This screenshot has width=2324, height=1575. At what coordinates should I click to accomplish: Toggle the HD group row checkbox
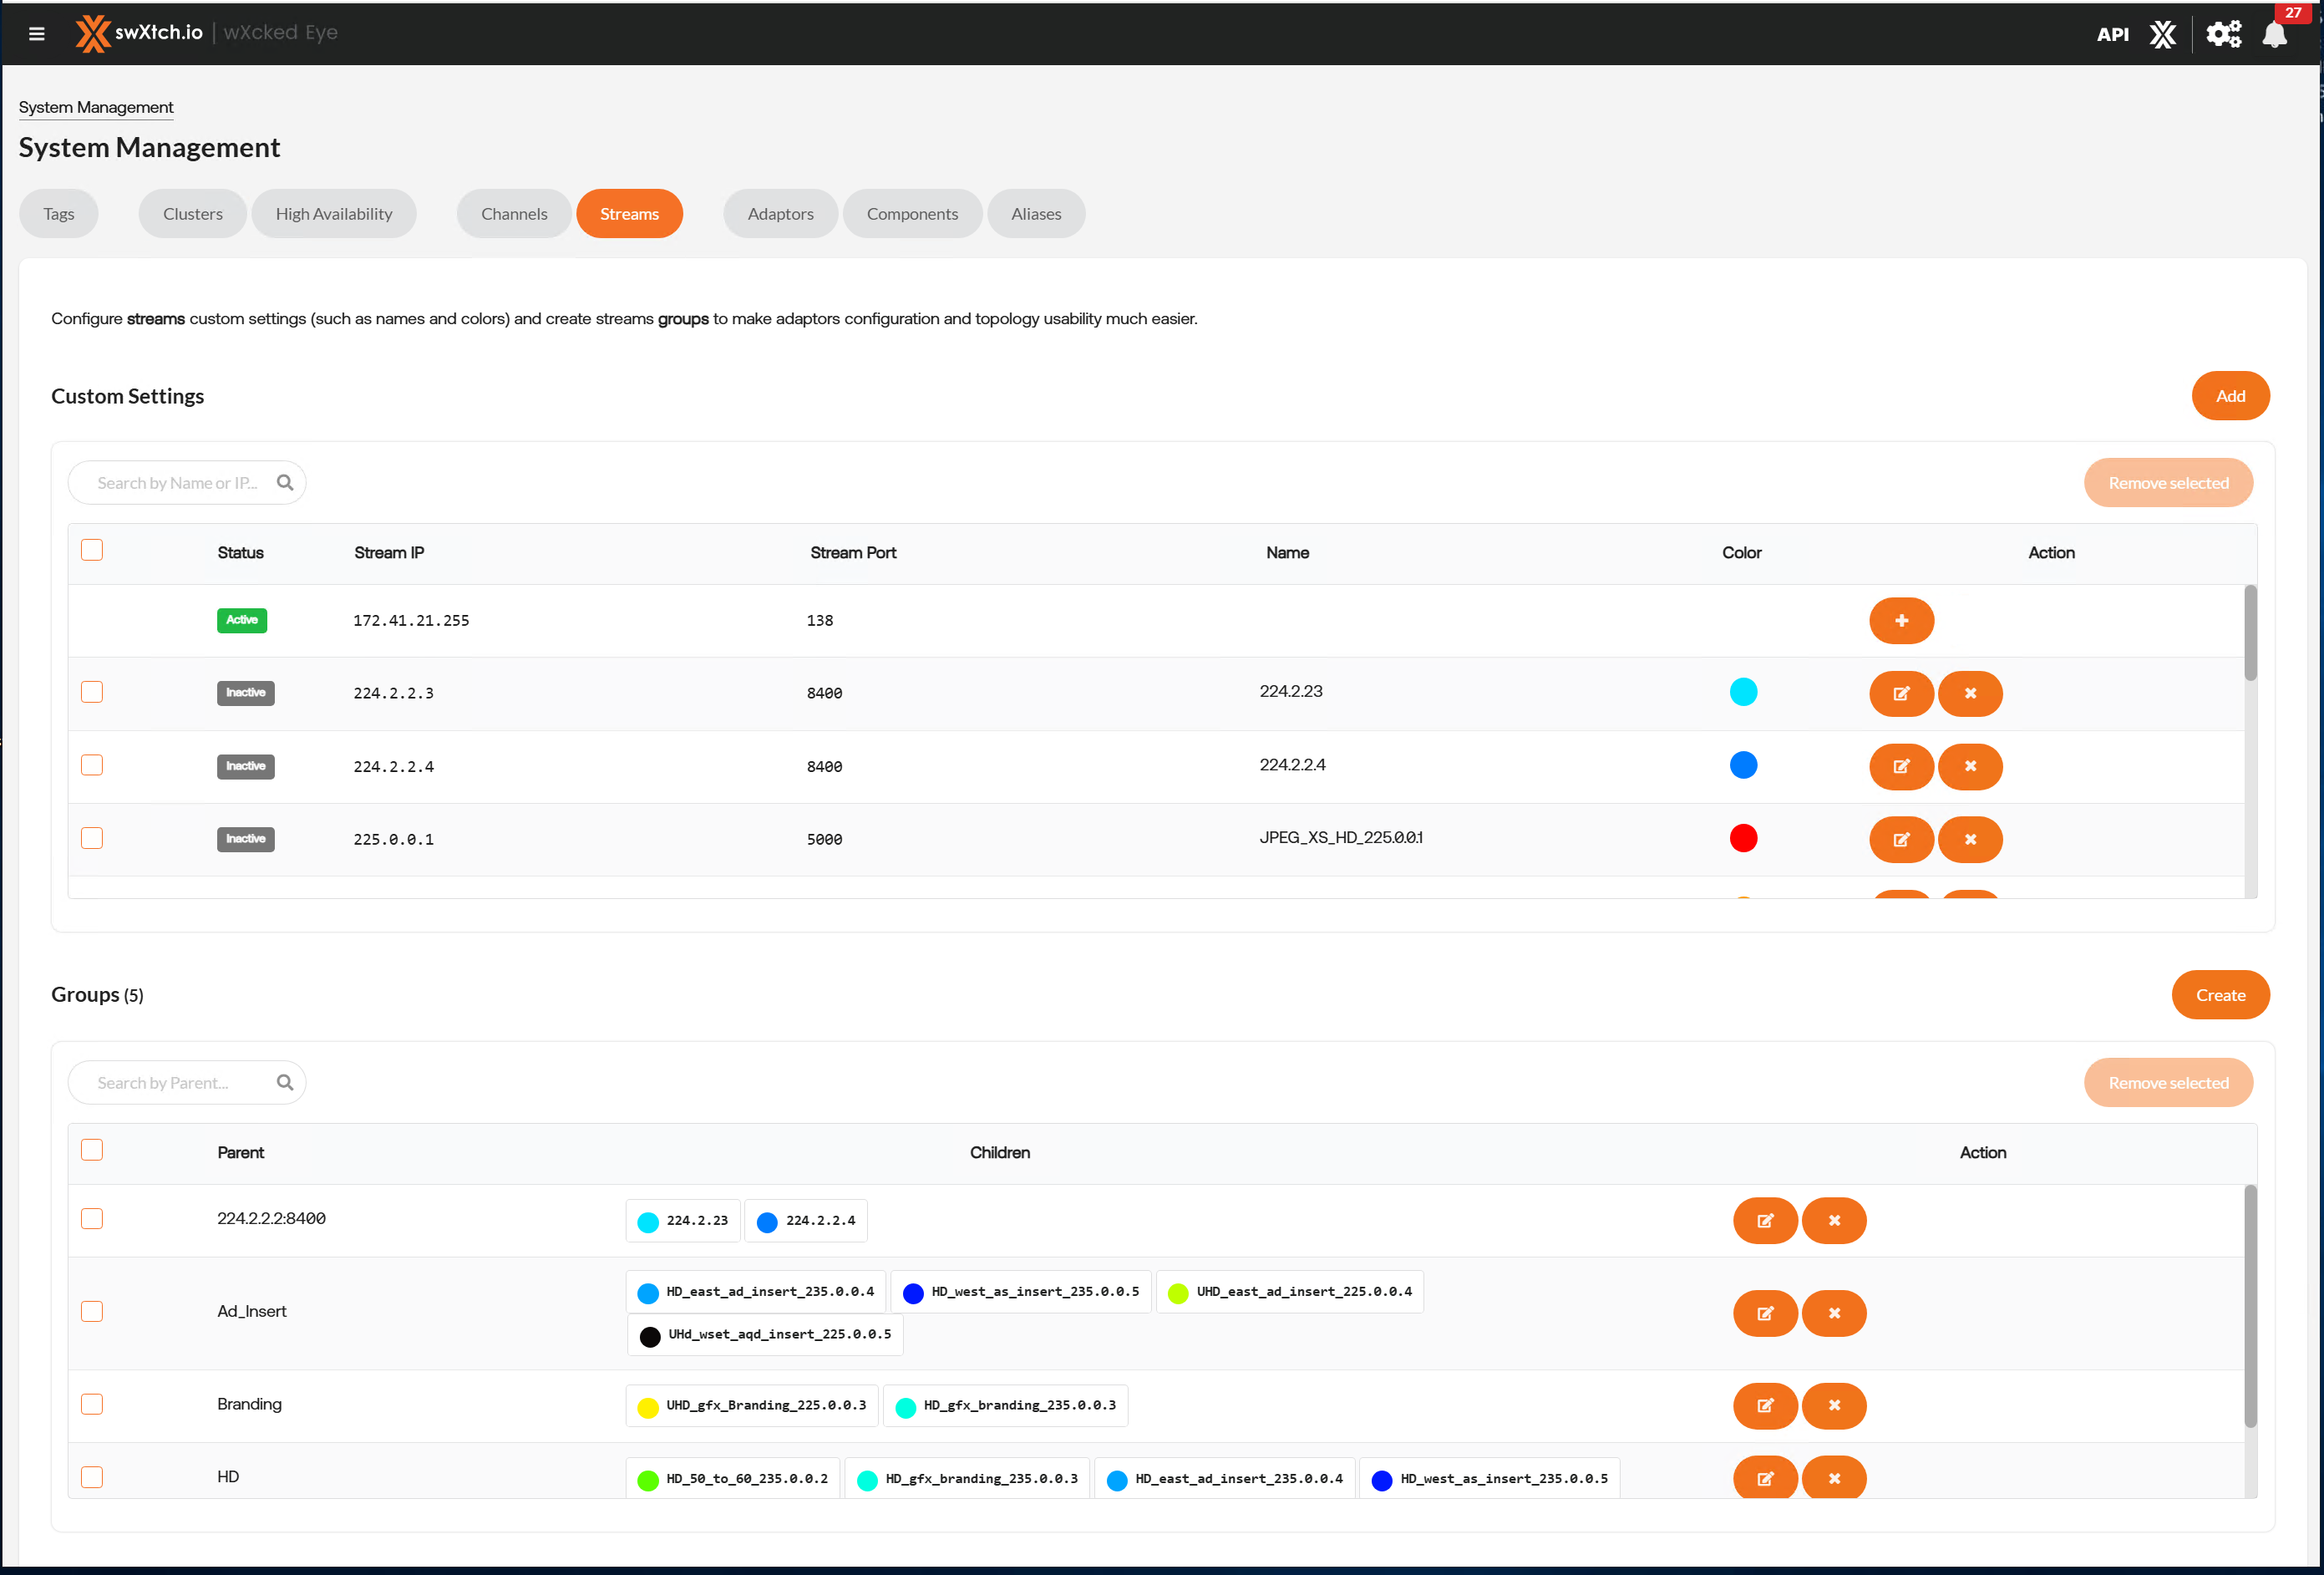92,1477
